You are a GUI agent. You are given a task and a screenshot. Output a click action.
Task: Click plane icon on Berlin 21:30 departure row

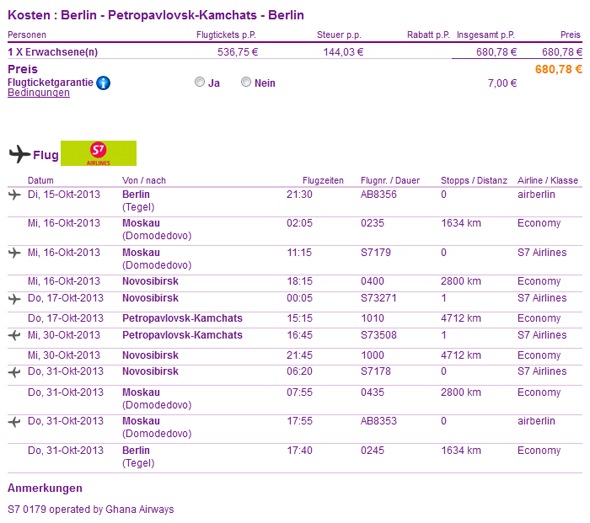[x=14, y=195]
